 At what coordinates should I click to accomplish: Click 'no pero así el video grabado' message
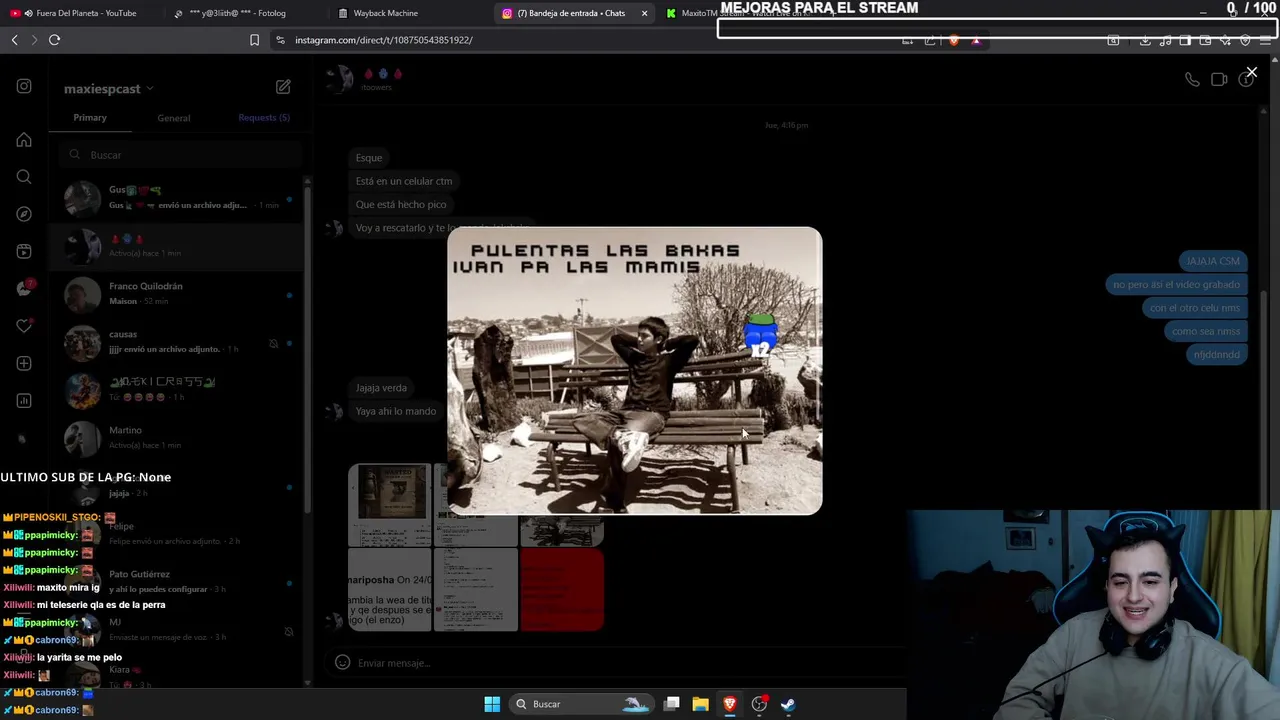click(x=1176, y=284)
